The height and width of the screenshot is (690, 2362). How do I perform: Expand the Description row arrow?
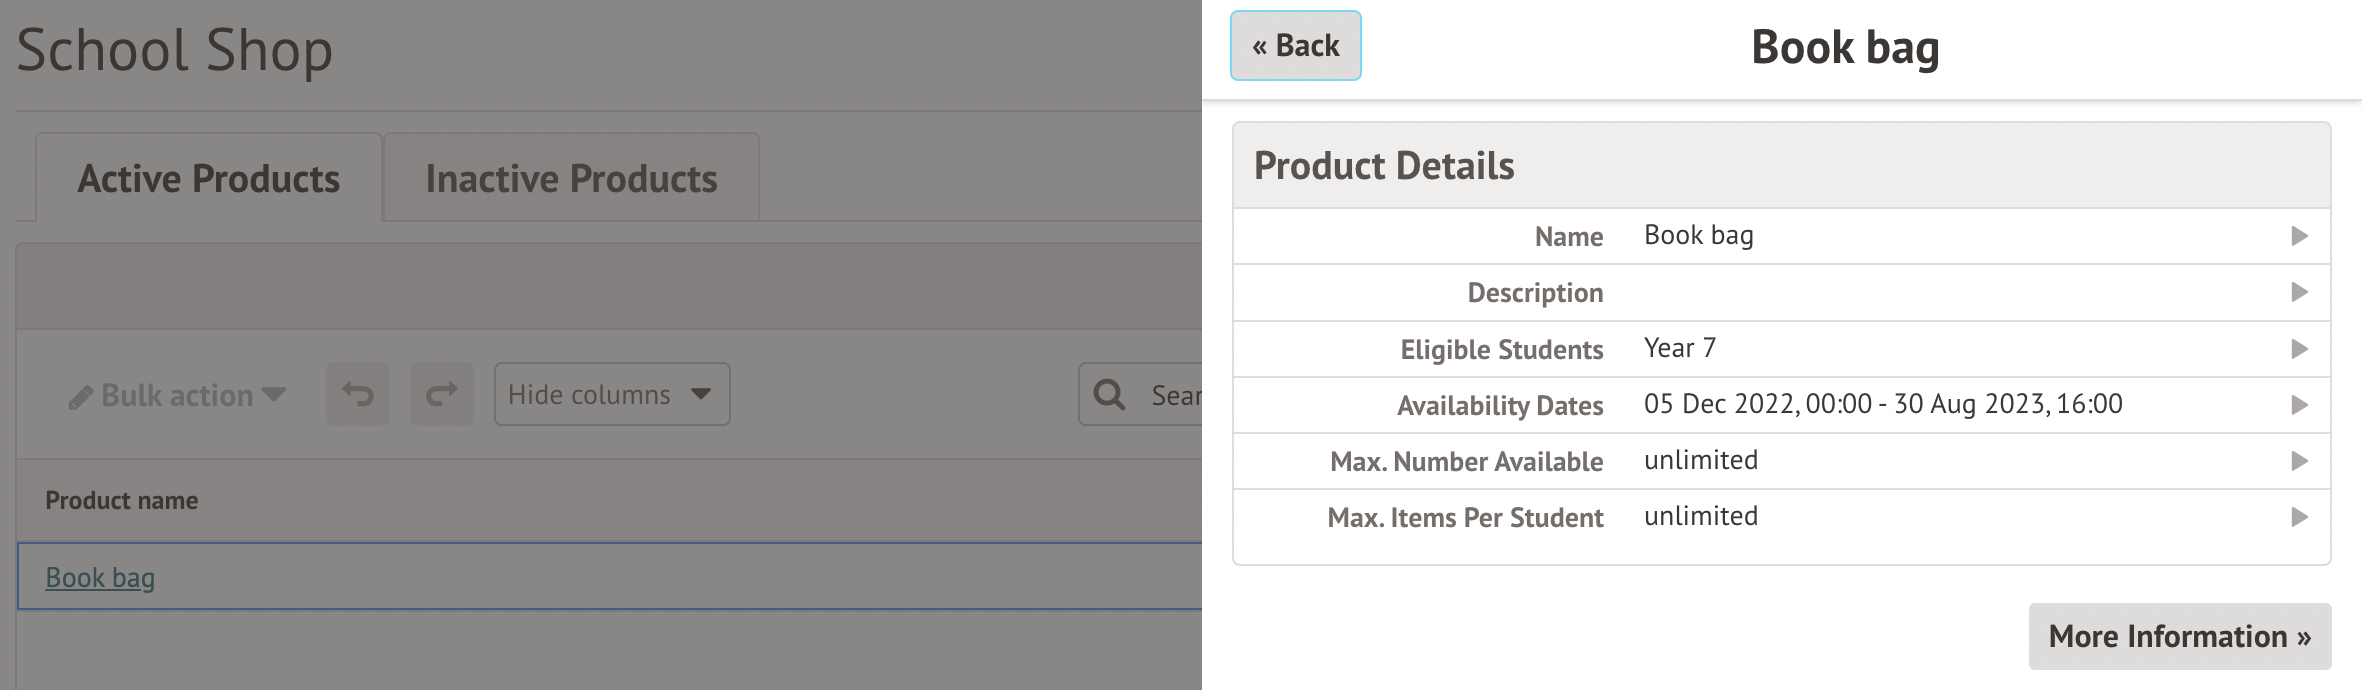pyautogui.click(x=2299, y=292)
